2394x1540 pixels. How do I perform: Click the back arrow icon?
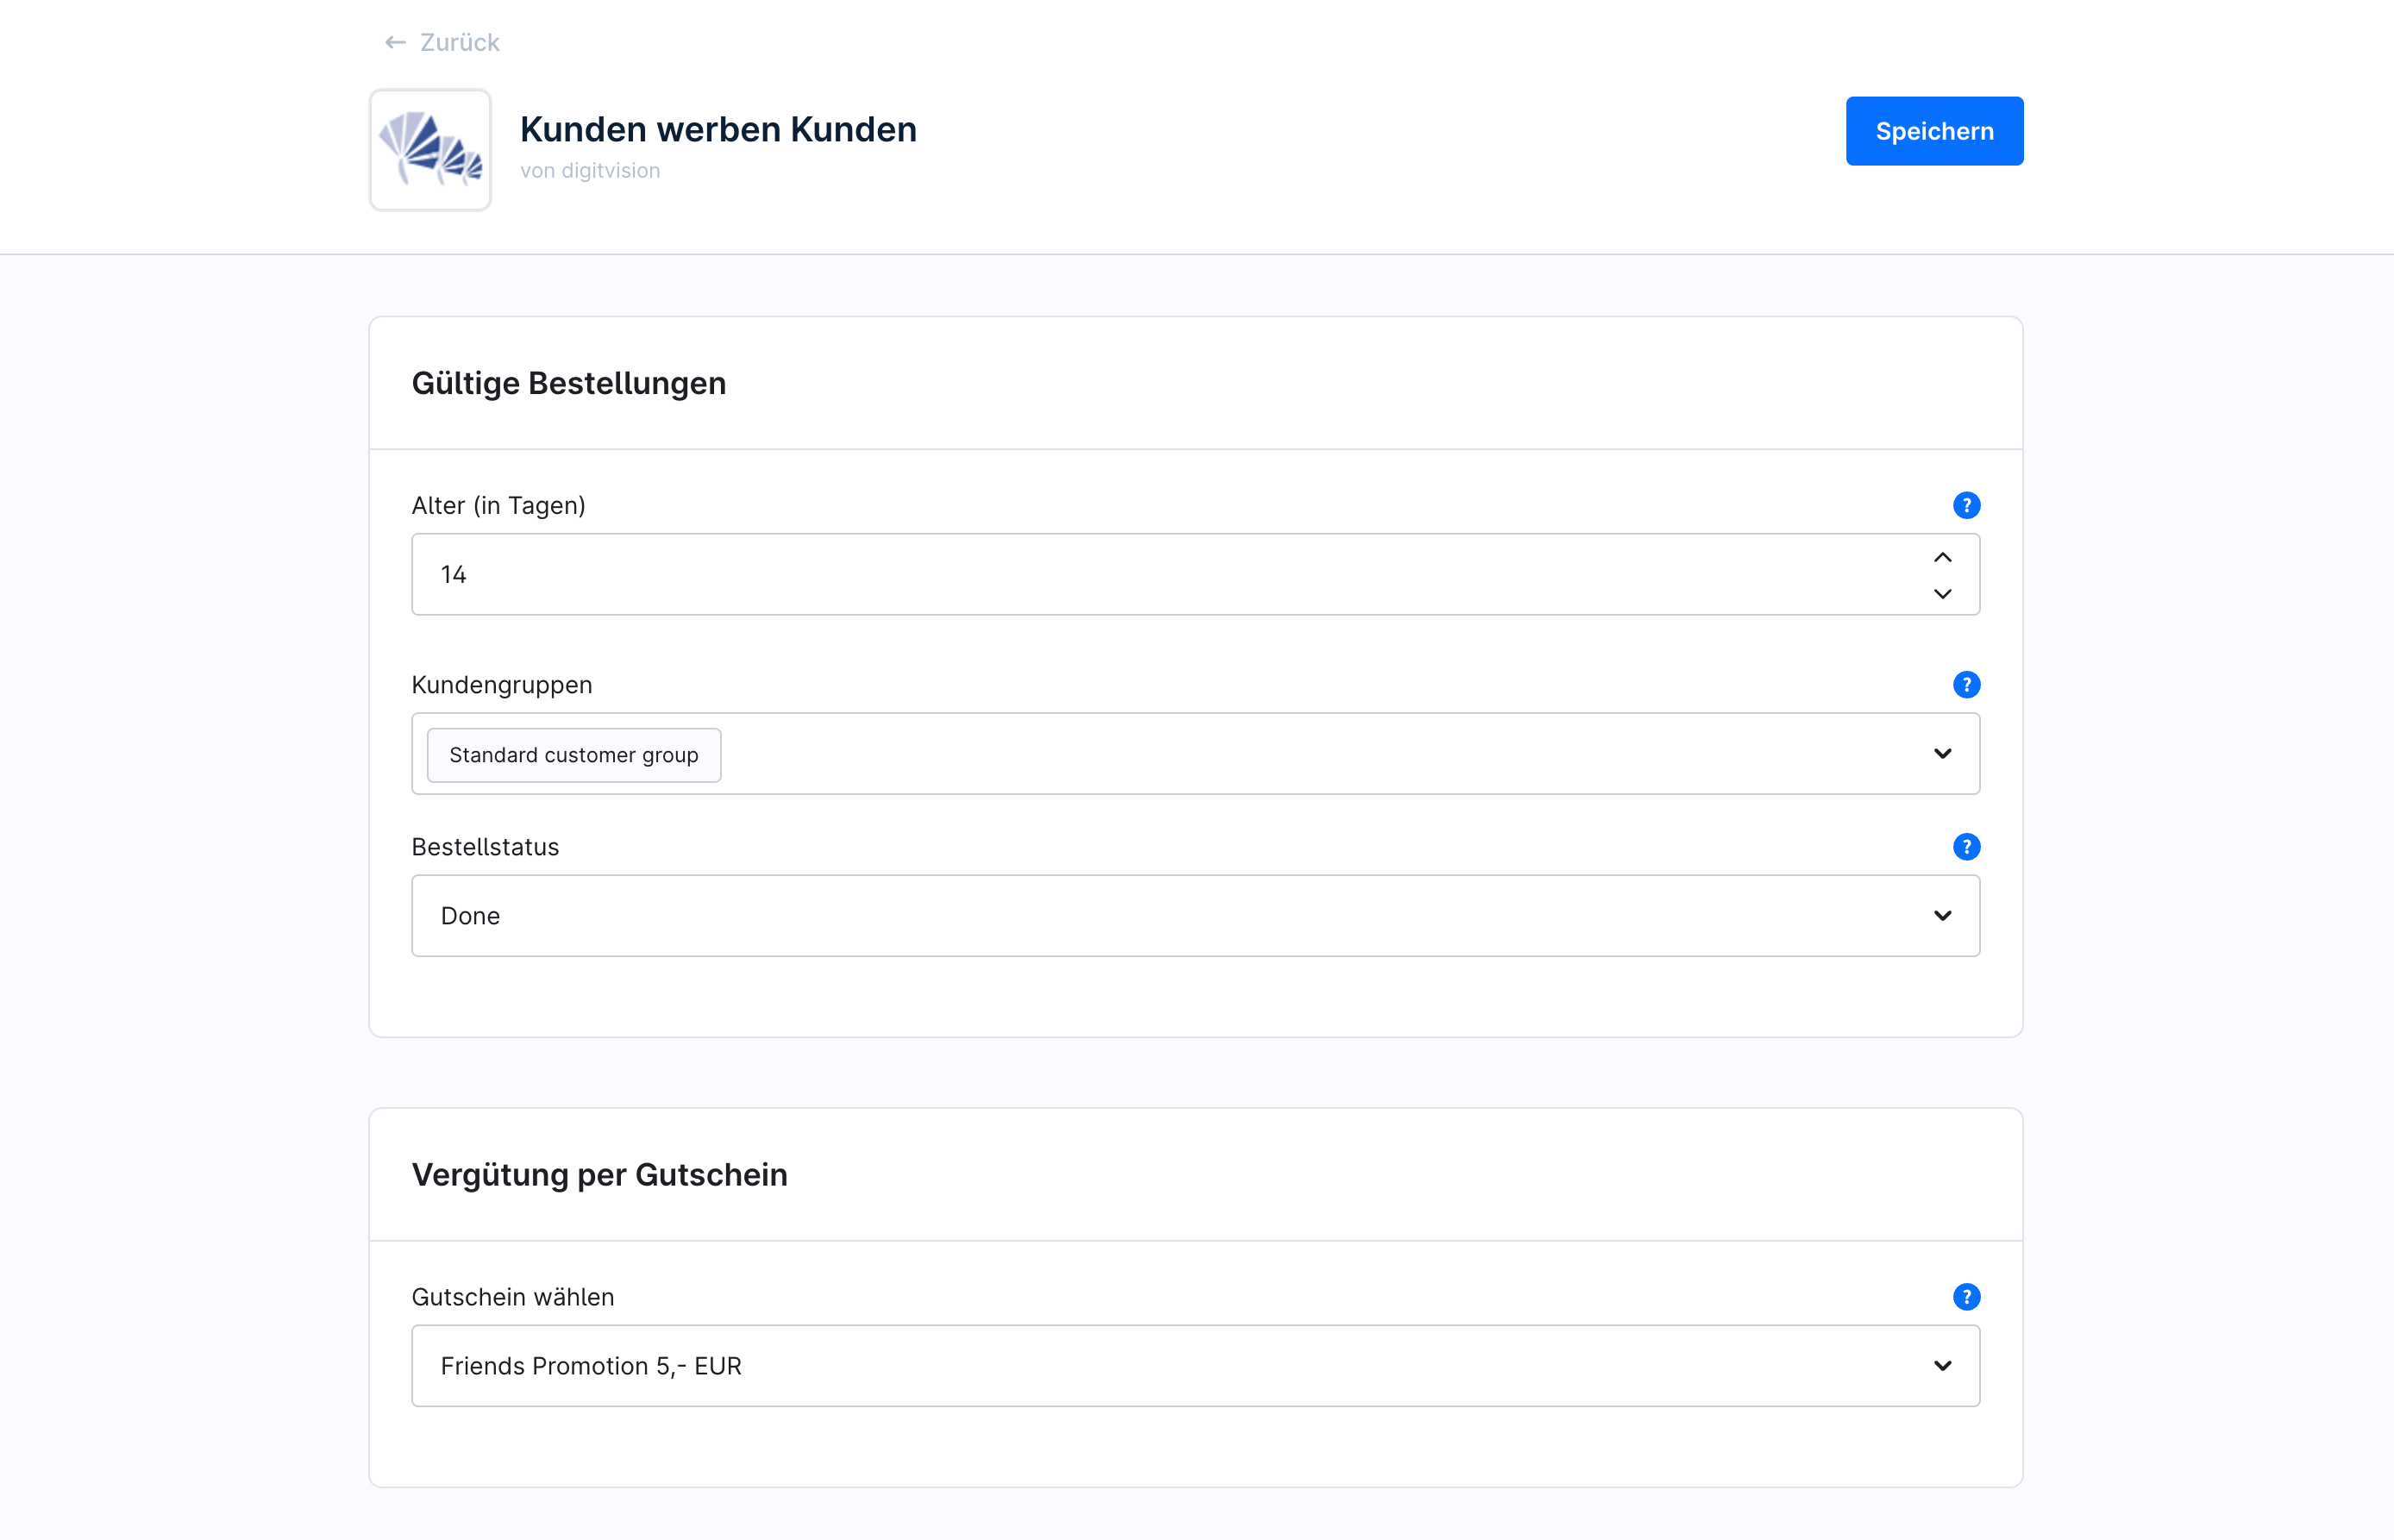(x=395, y=42)
